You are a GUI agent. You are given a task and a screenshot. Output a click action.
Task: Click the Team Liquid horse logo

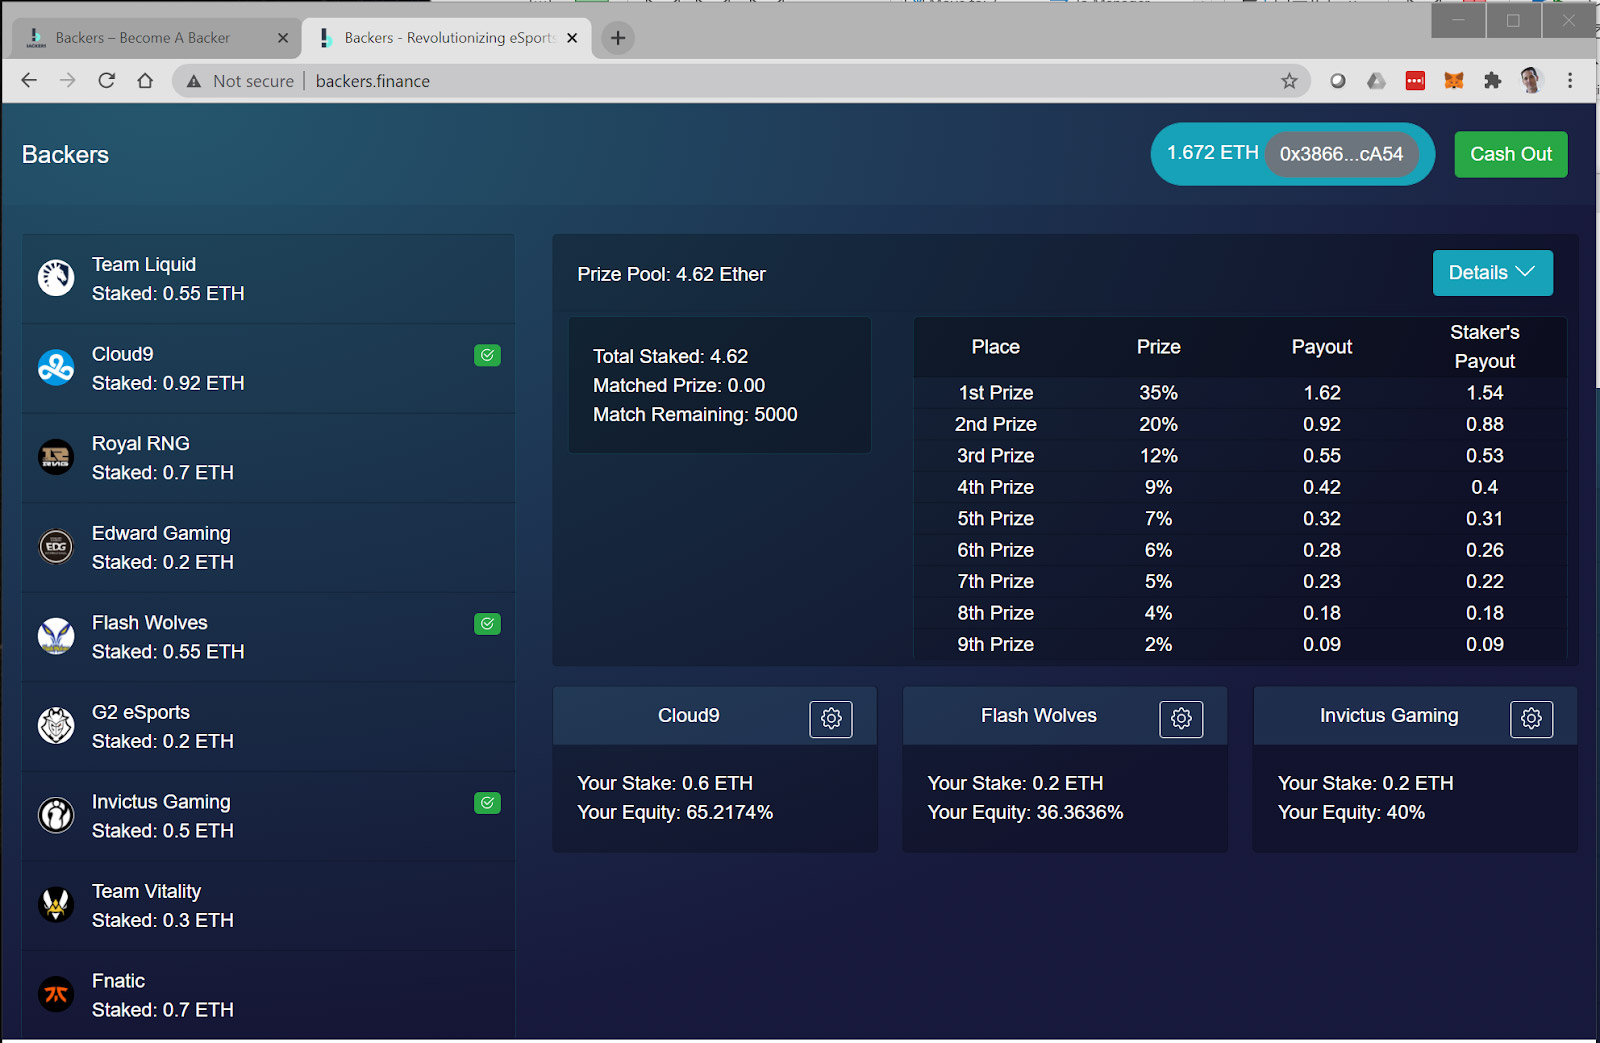tap(56, 277)
